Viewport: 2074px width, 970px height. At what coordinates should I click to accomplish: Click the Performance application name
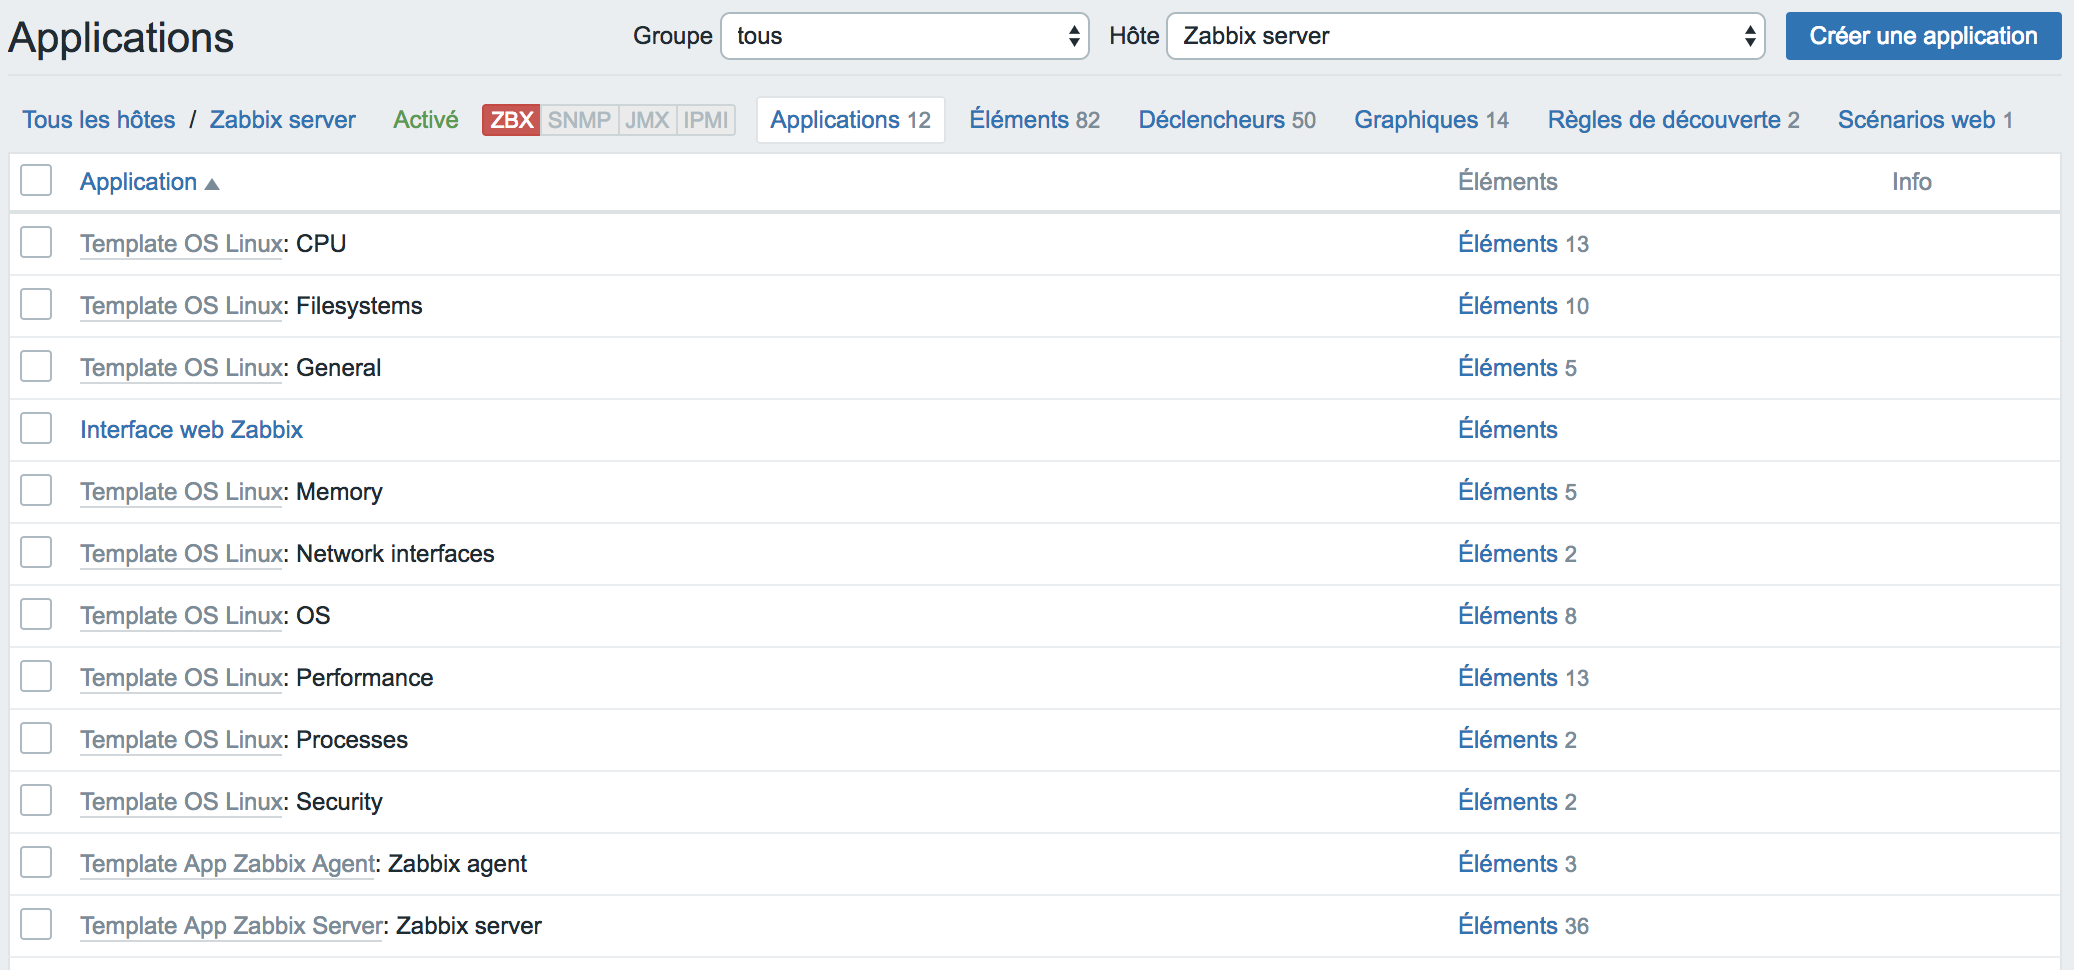tap(364, 678)
